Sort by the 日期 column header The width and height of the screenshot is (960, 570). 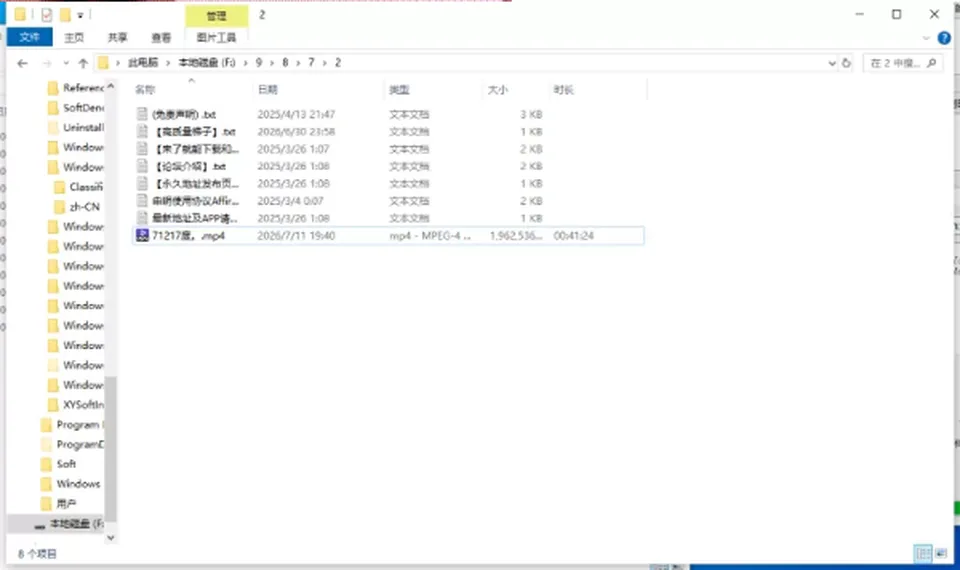(x=318, y=89)
